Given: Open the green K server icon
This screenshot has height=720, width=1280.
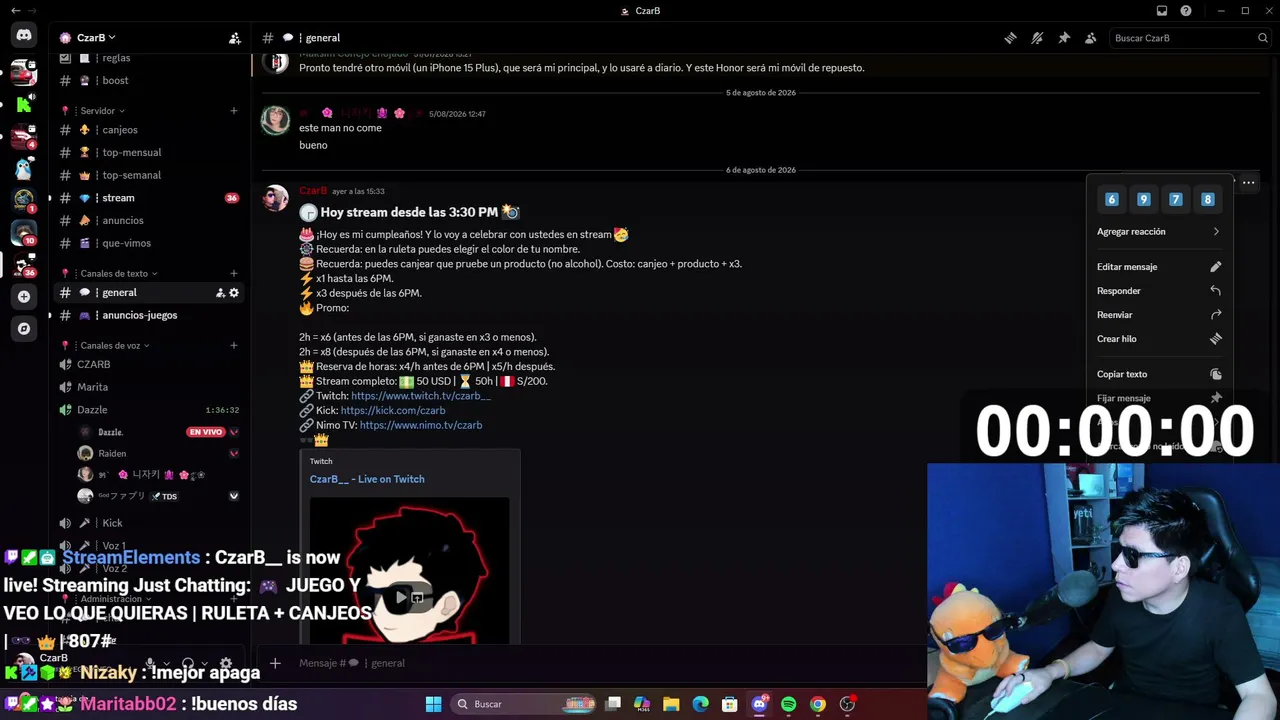Looking at the screenshot, I should [24, 104].
